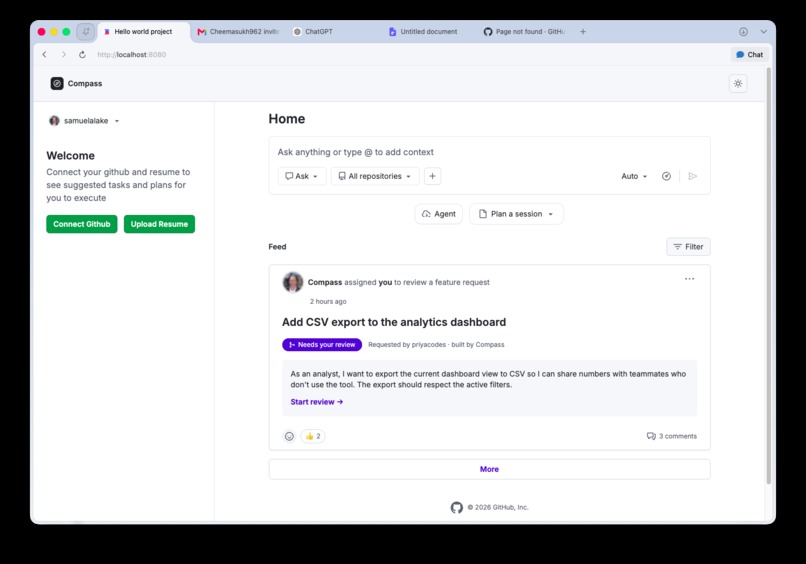Screen dimensions: 806x564
Task: Click samuelalake profile avatar
Action: pos(54,121)
